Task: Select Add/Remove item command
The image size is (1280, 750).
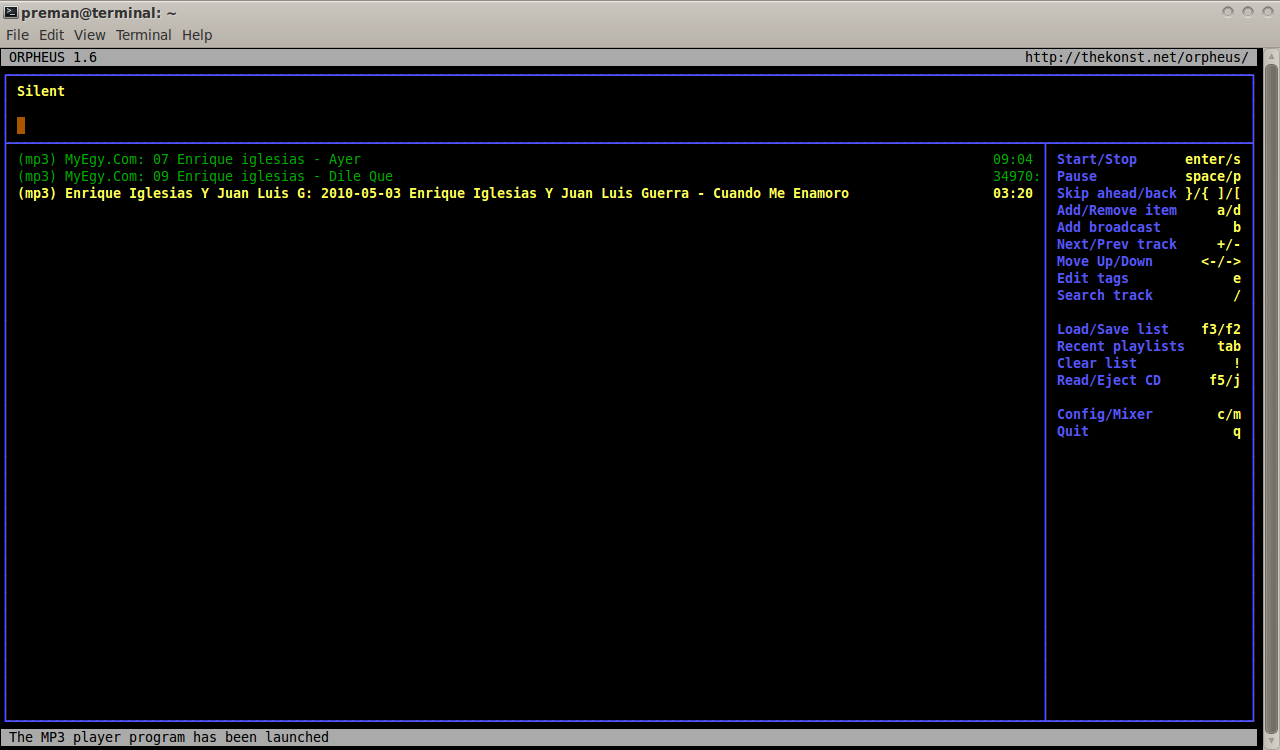Action: (x=1116, y=210)
